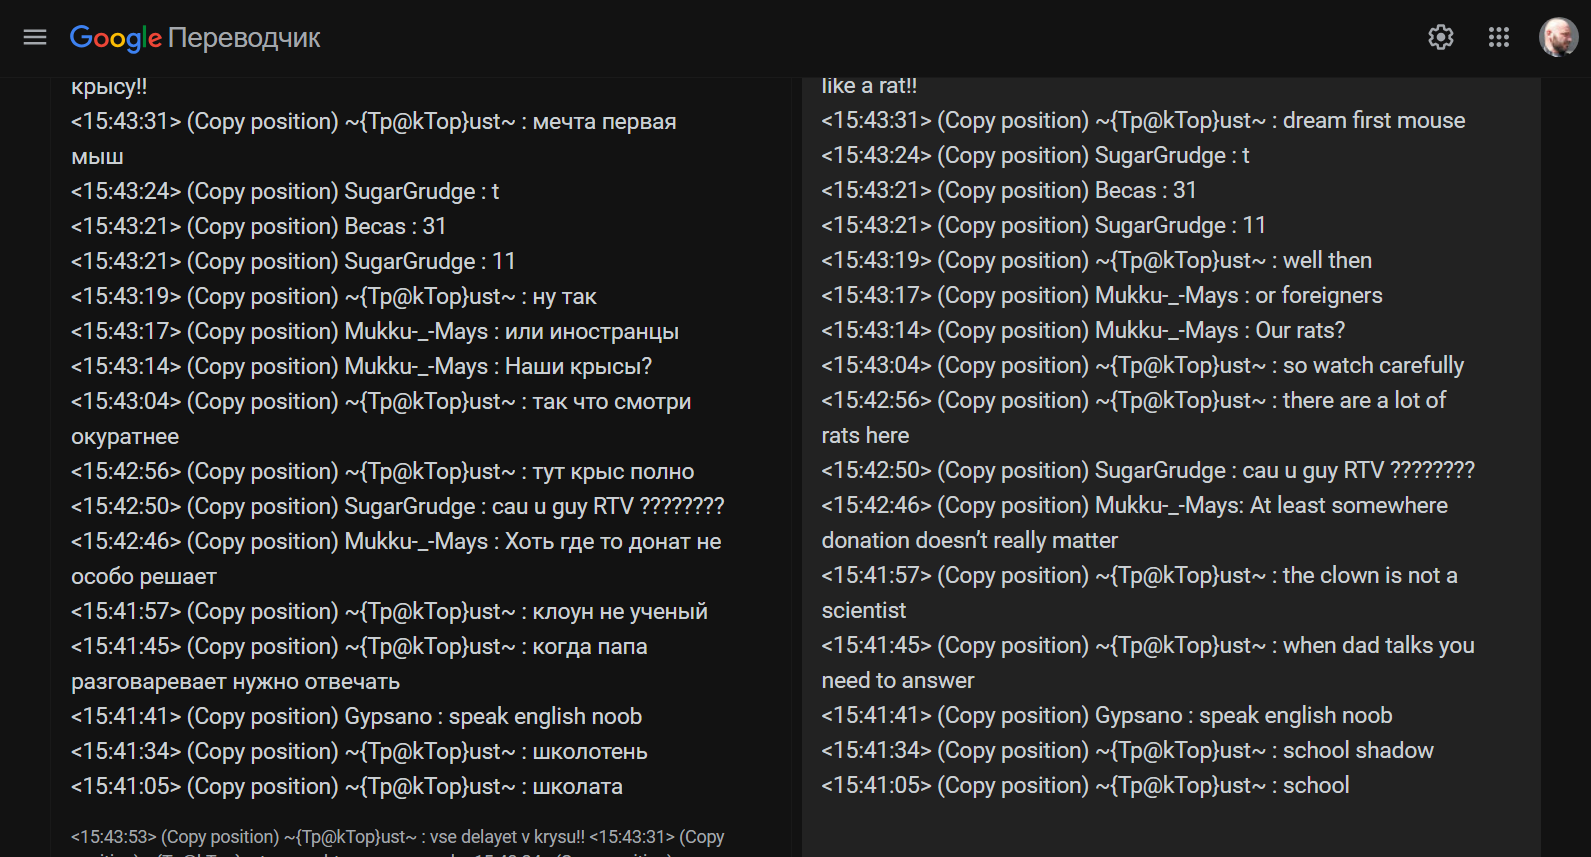Click the account profile avatar
The height and width of the screenshot is (857, 1591).
tap(1557, 38)
